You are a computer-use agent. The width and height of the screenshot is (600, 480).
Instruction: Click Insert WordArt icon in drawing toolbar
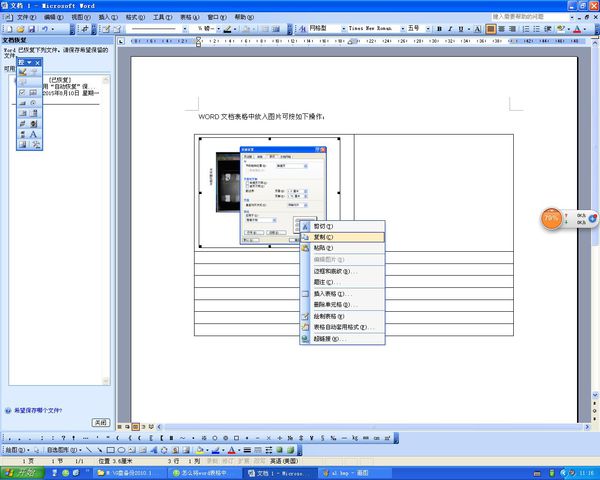pyautogui.click(x=153, y=450)
